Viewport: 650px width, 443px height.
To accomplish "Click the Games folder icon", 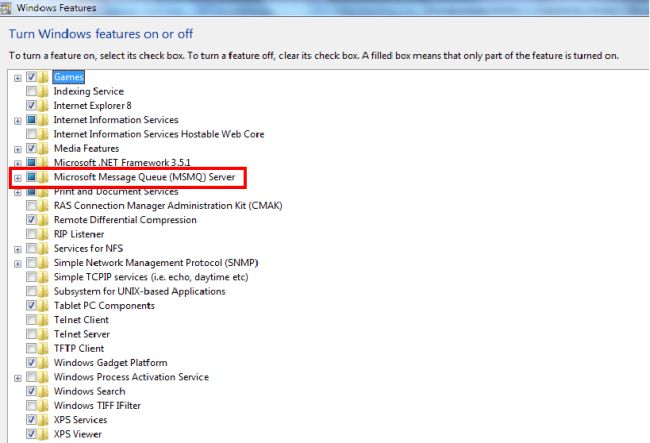I will (43, 77).
